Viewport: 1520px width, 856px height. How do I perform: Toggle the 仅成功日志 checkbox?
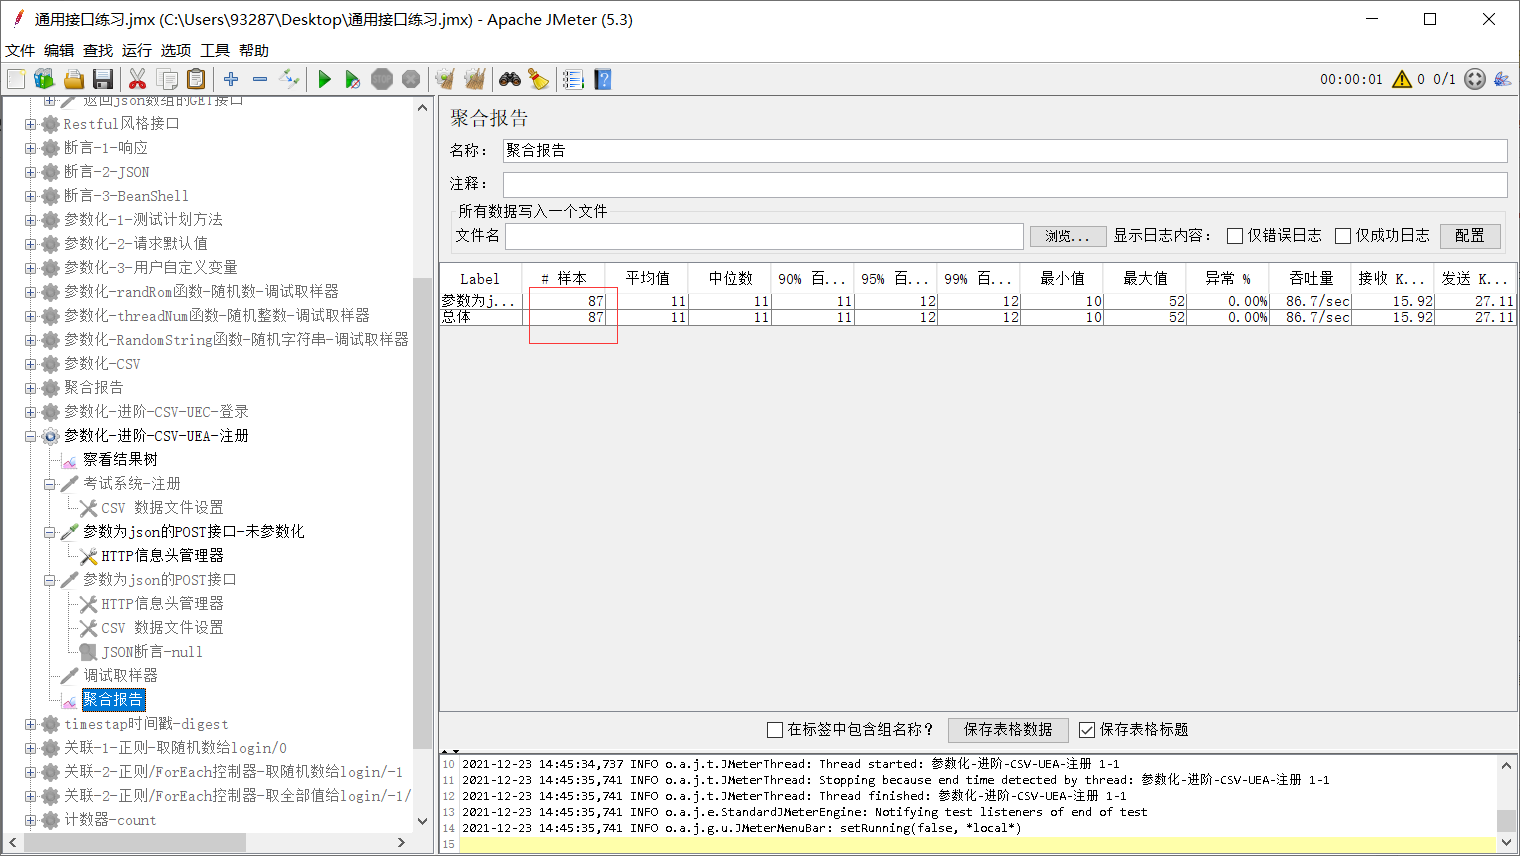point(1343,236)
